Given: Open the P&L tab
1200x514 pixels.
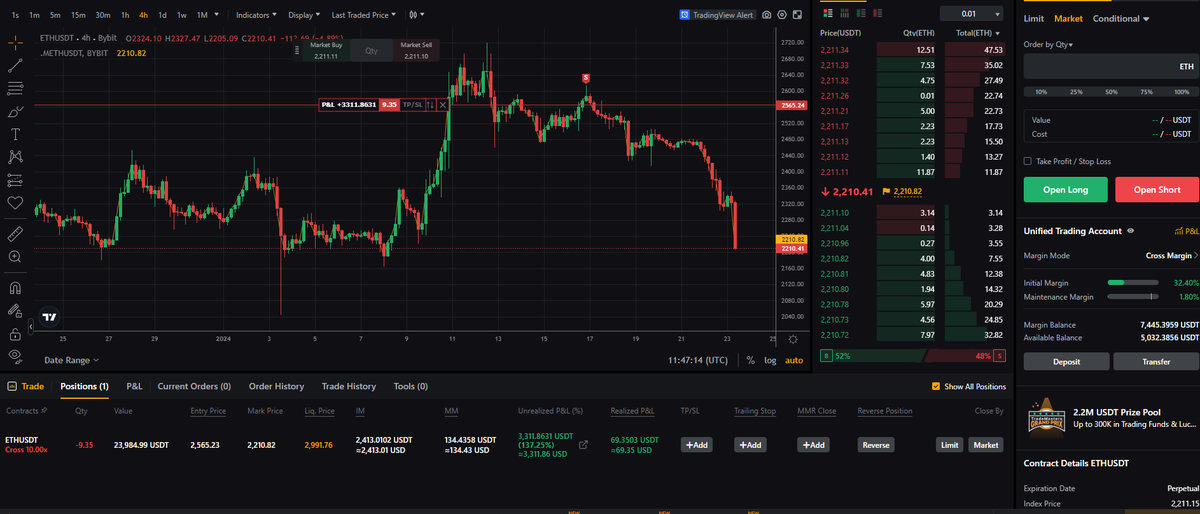Looking at the screenshot, I should [134, 386].
